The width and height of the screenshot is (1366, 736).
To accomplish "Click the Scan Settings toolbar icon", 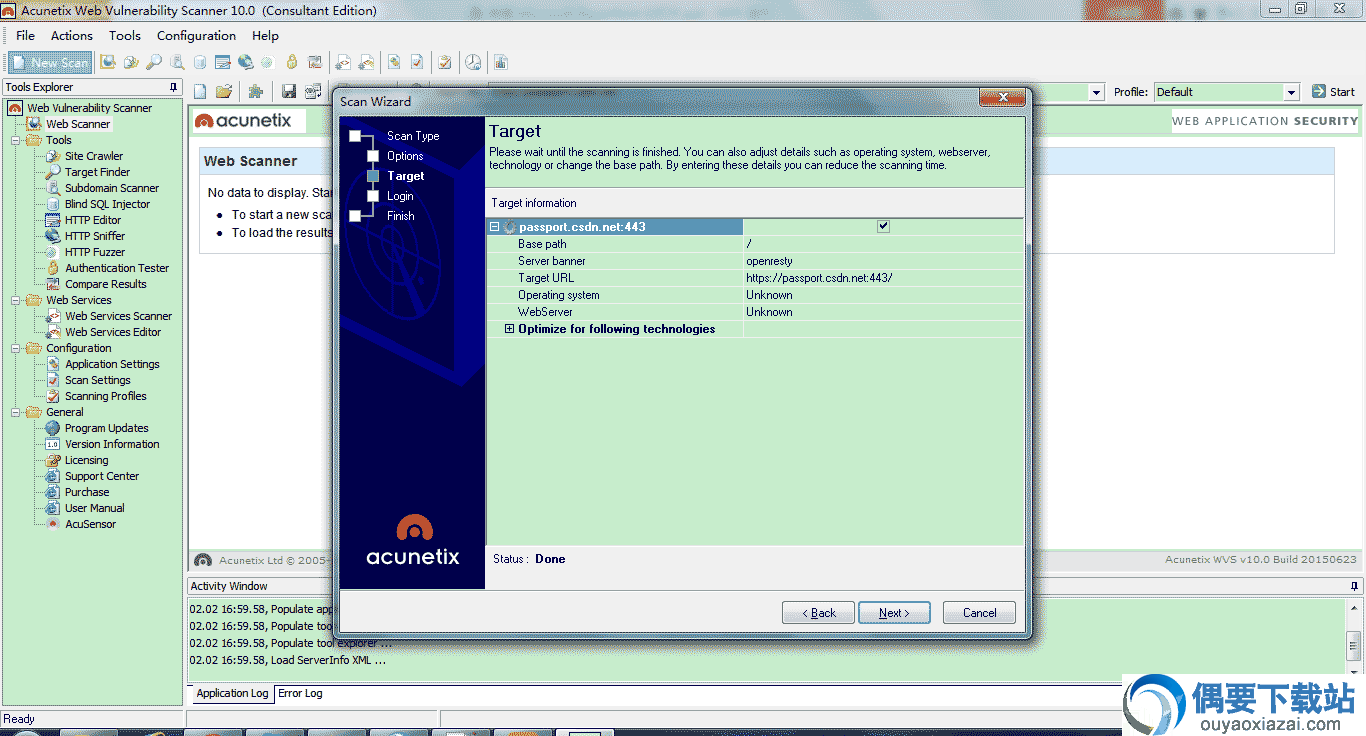I will 417,62.
